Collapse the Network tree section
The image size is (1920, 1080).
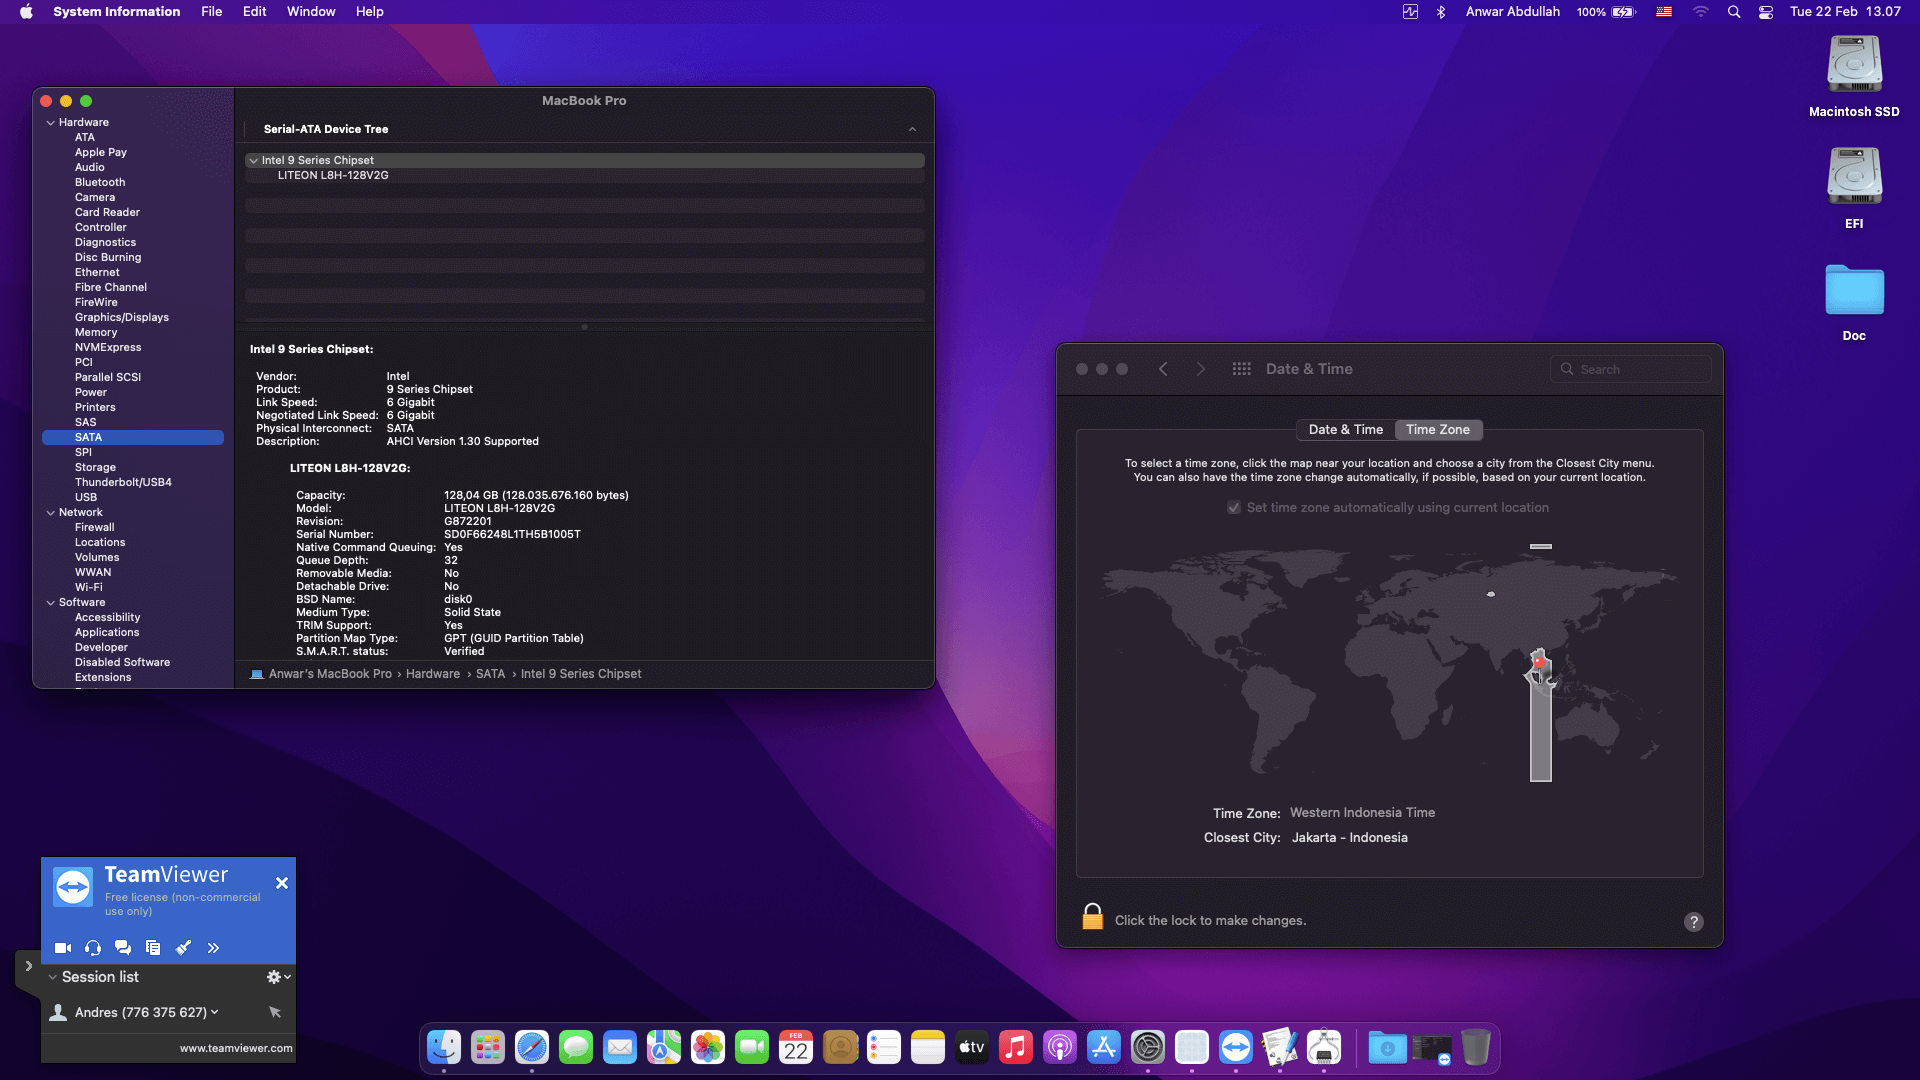(x=50, y=513)
